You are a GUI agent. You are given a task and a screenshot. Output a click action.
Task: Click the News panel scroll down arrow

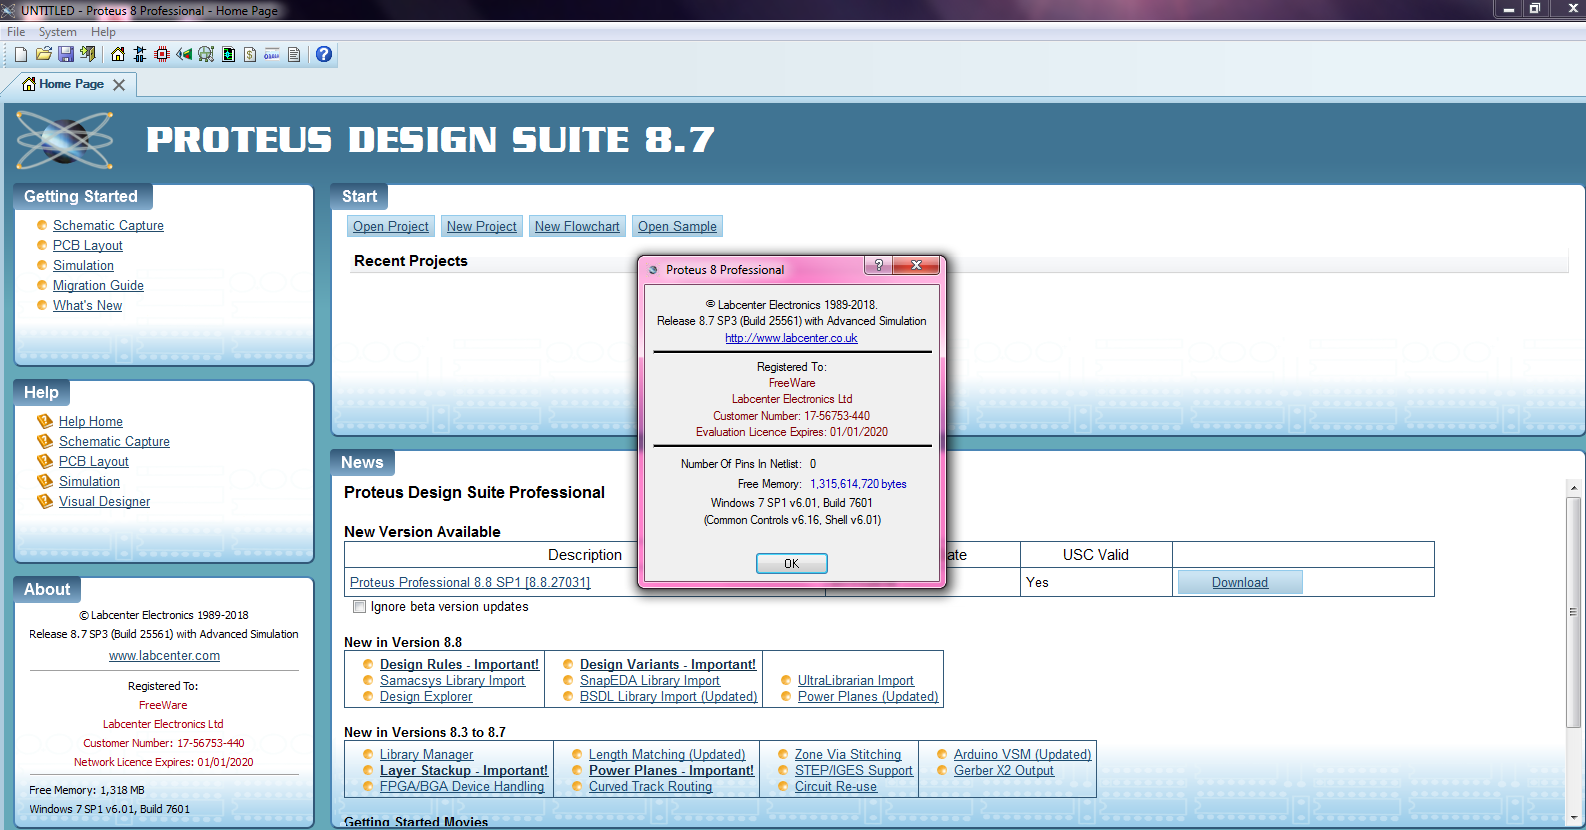coord(1573,817)
